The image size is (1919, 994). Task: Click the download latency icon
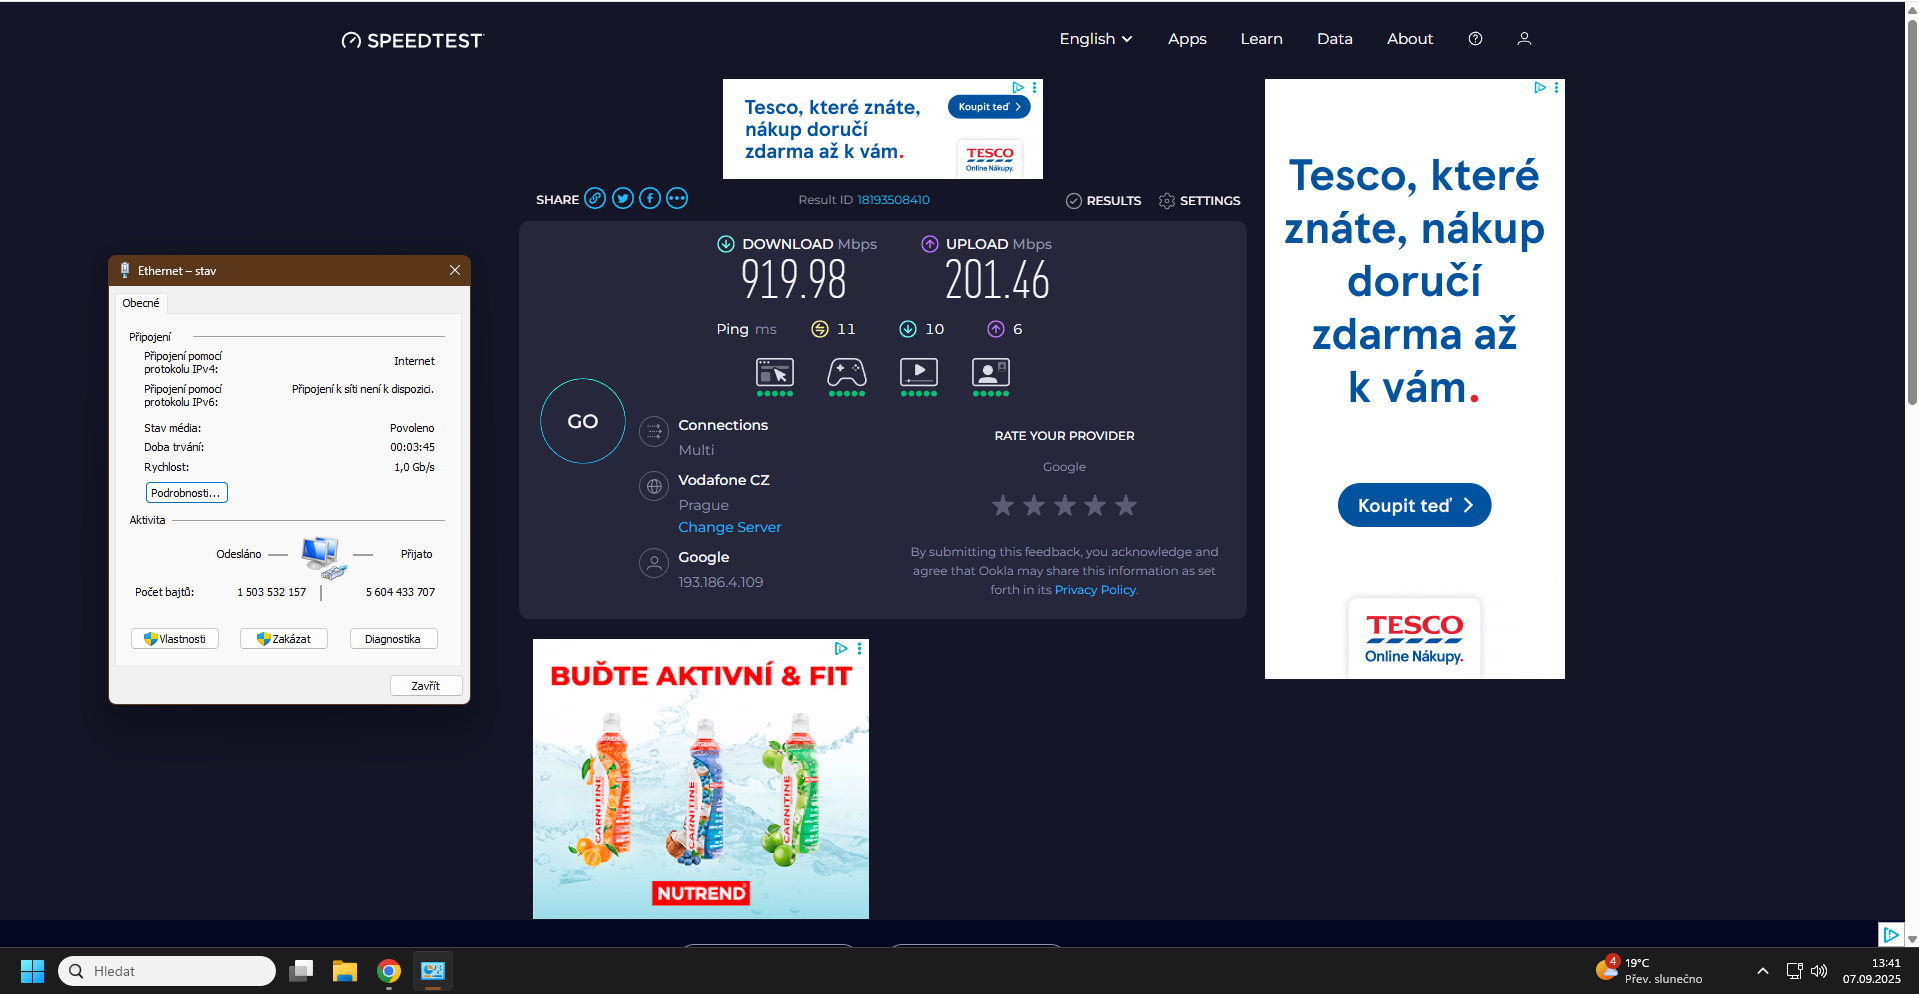pyautogui.click(x=908, y=329)
